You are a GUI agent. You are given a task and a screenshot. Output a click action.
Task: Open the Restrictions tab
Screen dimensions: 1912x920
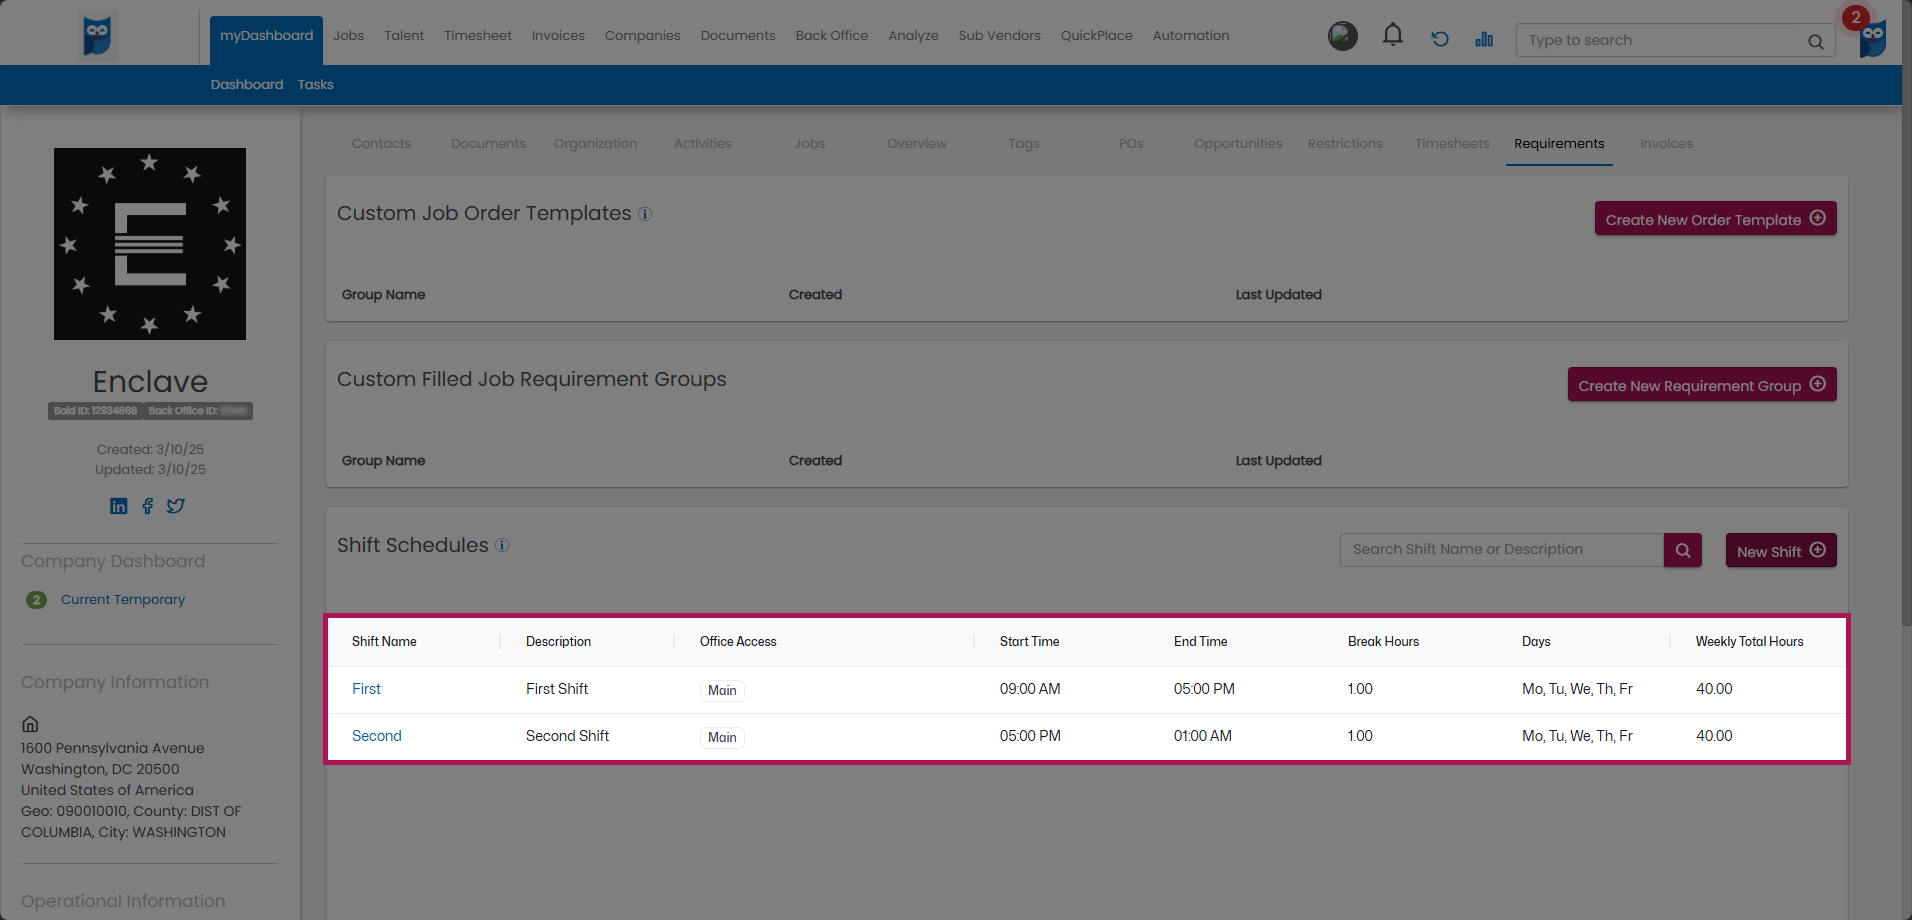point(1344,144)
